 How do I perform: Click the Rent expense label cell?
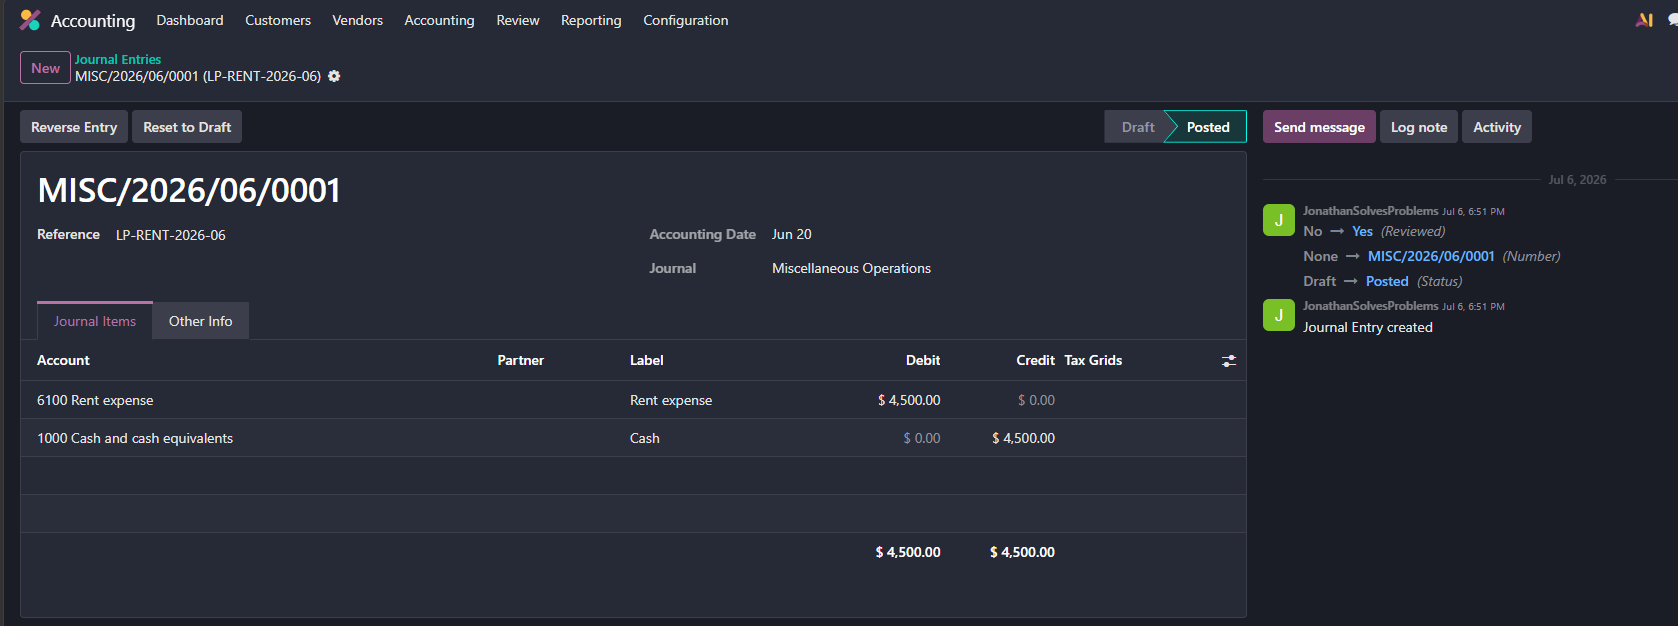[x=671, y=400]
